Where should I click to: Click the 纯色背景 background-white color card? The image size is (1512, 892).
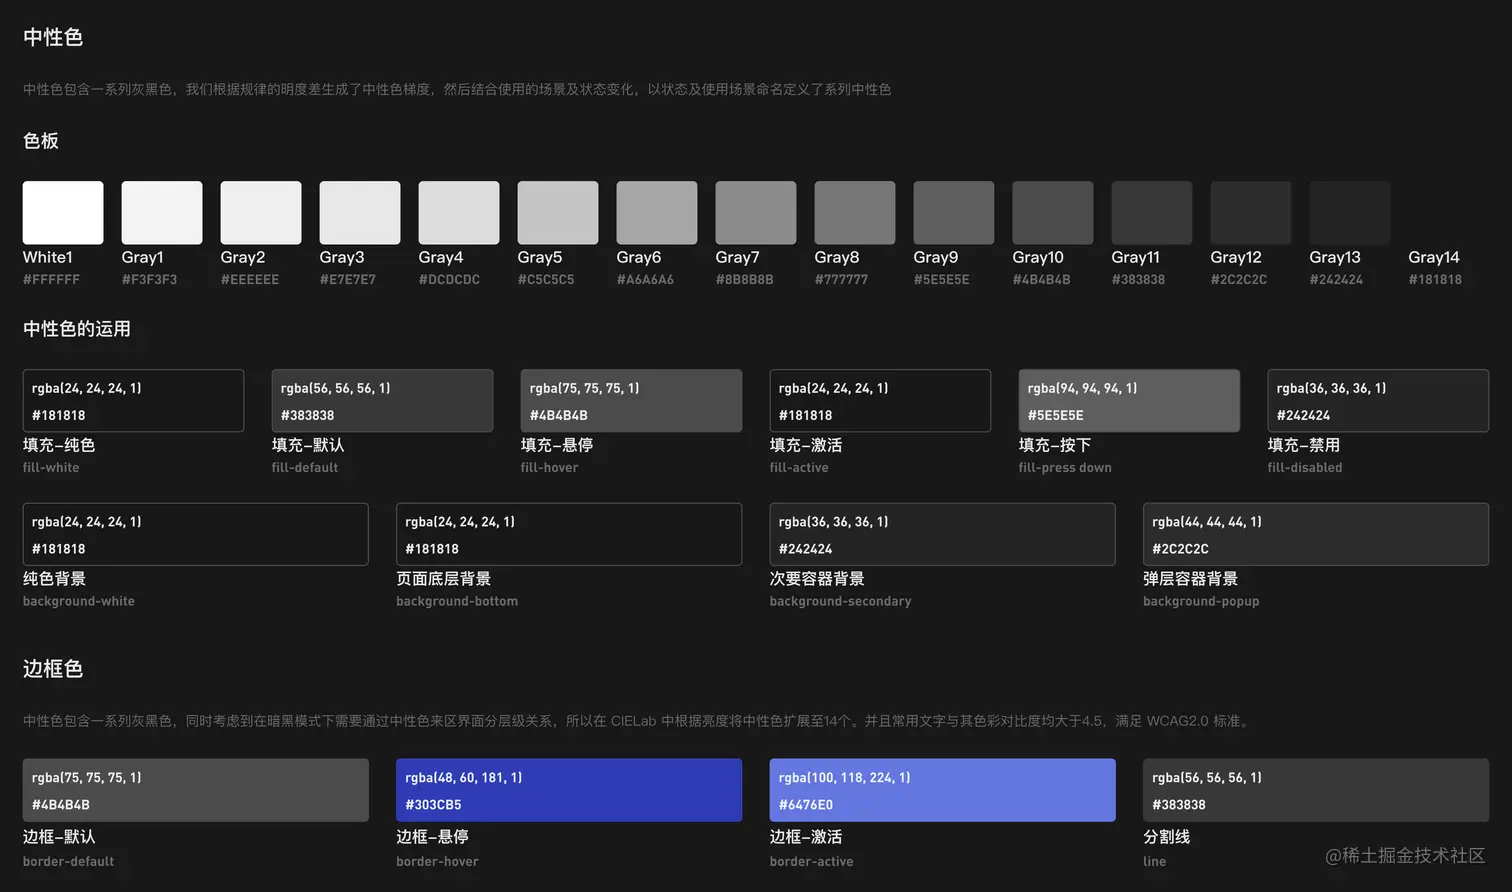(x=195, y=535)
